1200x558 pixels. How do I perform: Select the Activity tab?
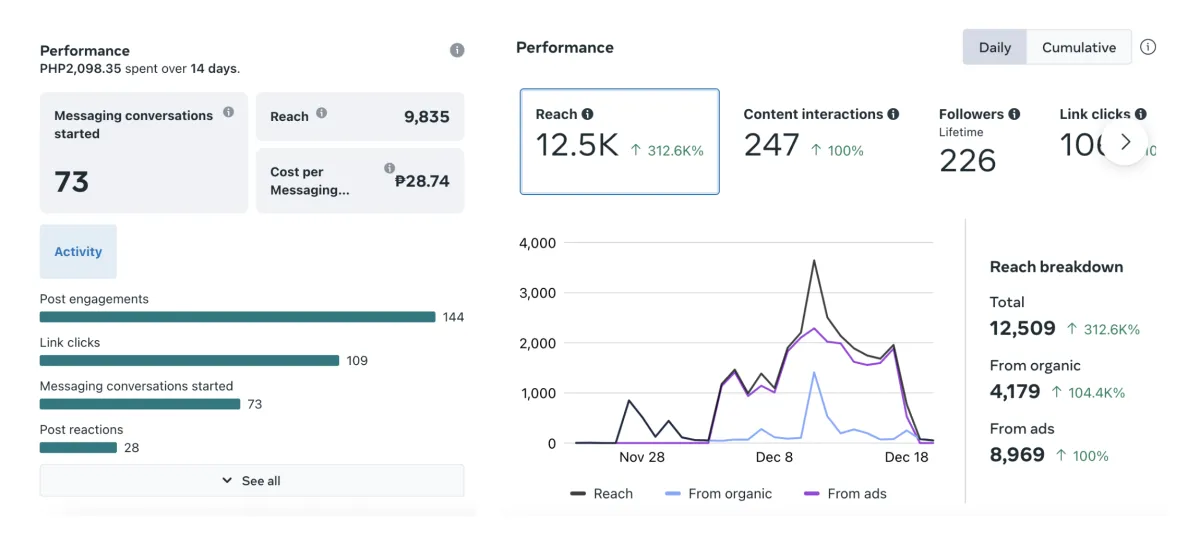pyautogui.click(x=78, y=251)
